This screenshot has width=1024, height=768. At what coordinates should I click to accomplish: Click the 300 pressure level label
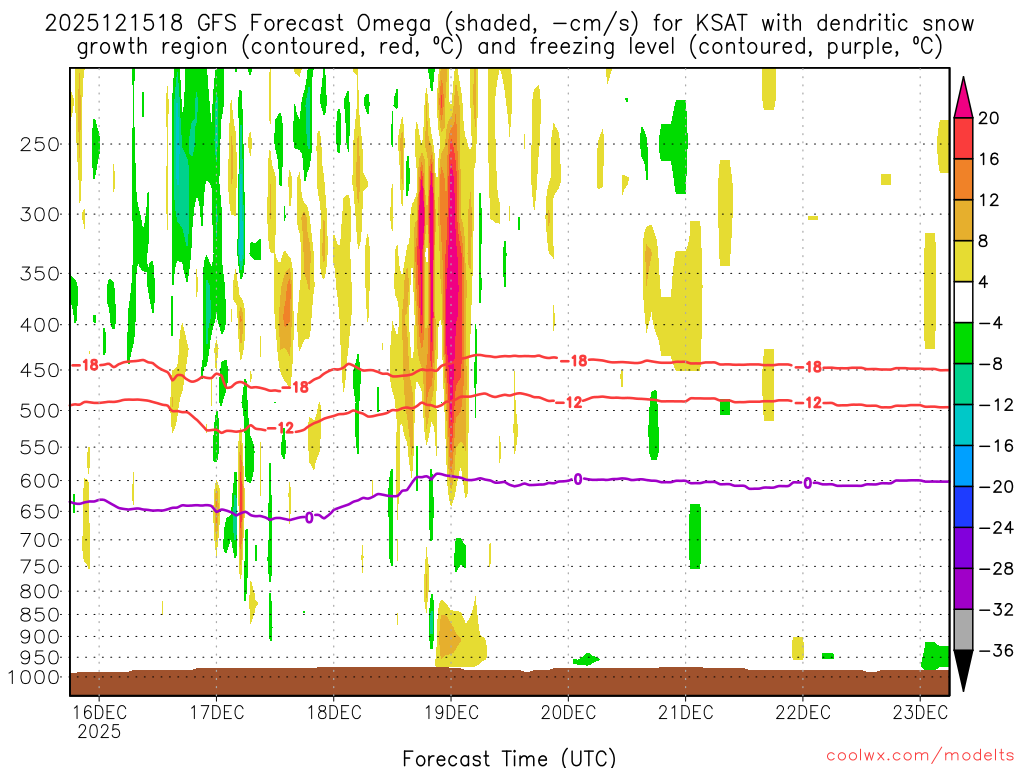(x=40, y=214)
